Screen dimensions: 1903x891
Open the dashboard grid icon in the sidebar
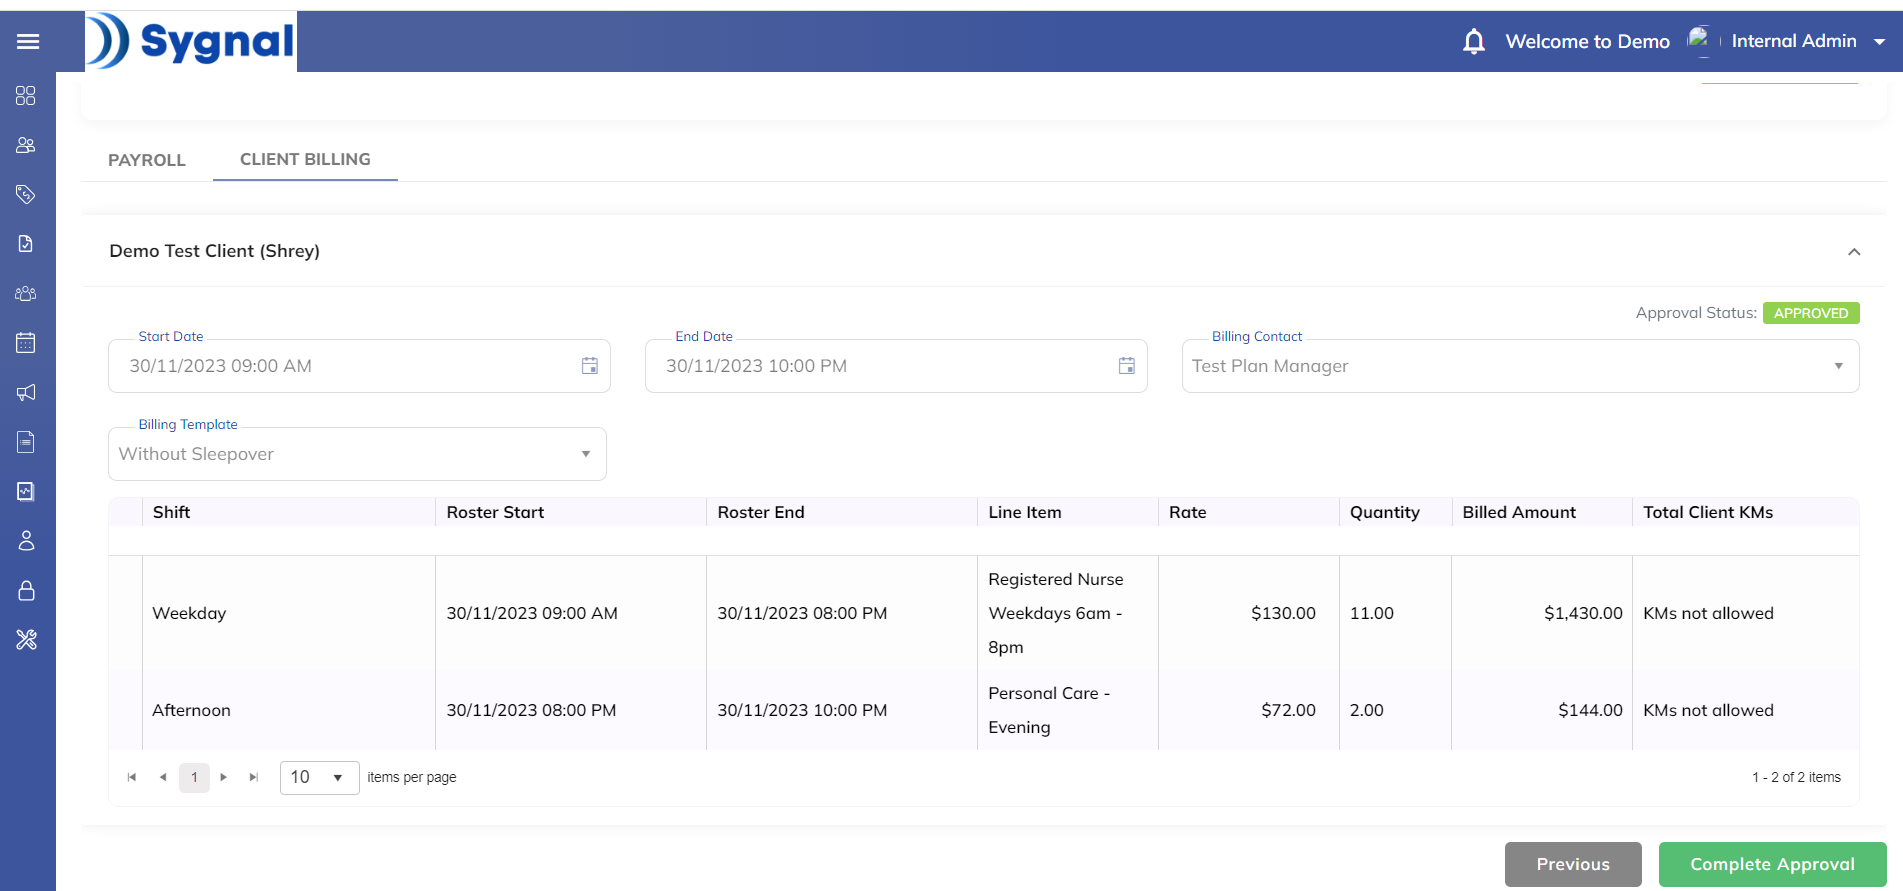coord(26,96)
